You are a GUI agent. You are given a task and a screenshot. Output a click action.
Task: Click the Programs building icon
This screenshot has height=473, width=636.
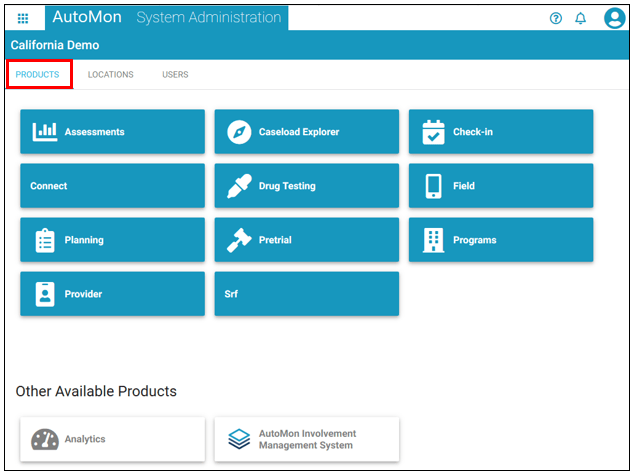coord(433,240)
